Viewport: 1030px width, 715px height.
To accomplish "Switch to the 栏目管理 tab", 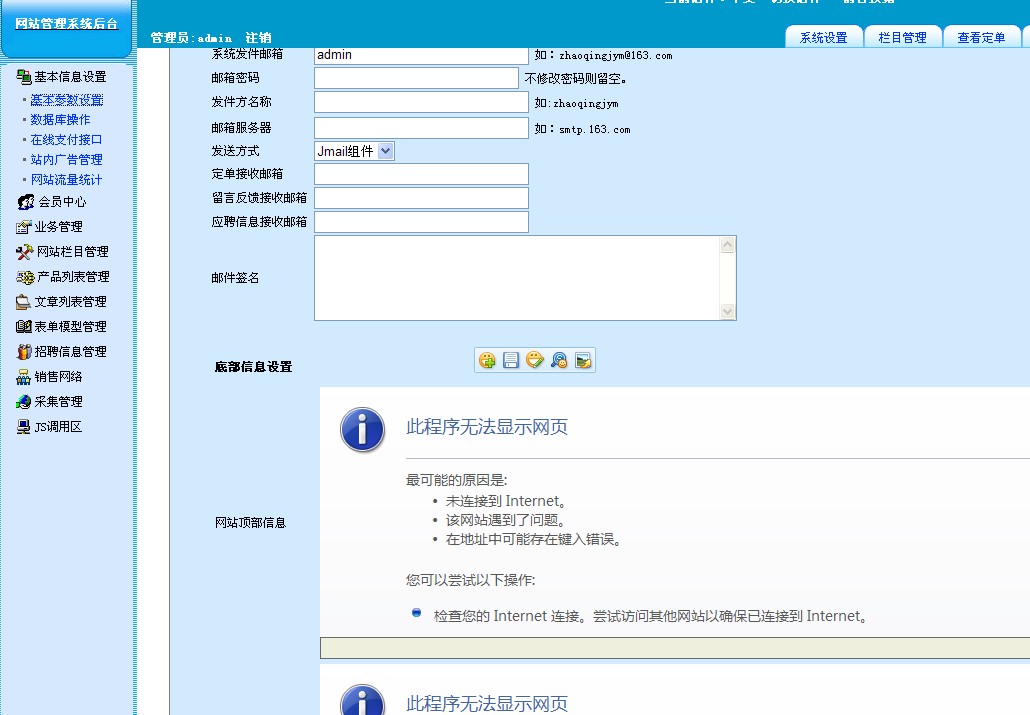I will pyautogui.click(x=902, y=38).
